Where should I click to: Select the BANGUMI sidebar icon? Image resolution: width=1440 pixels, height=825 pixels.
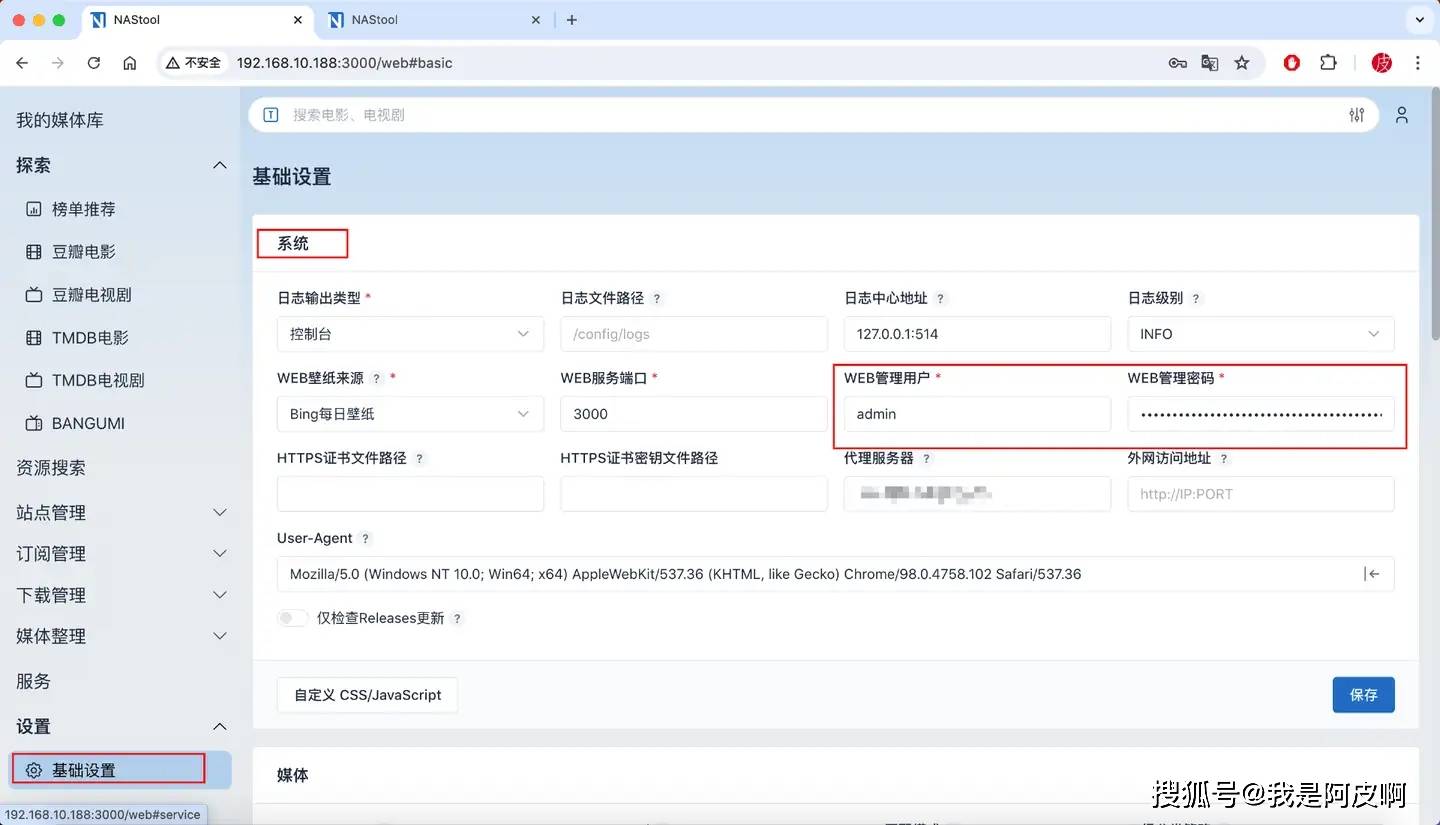point(34,423)
